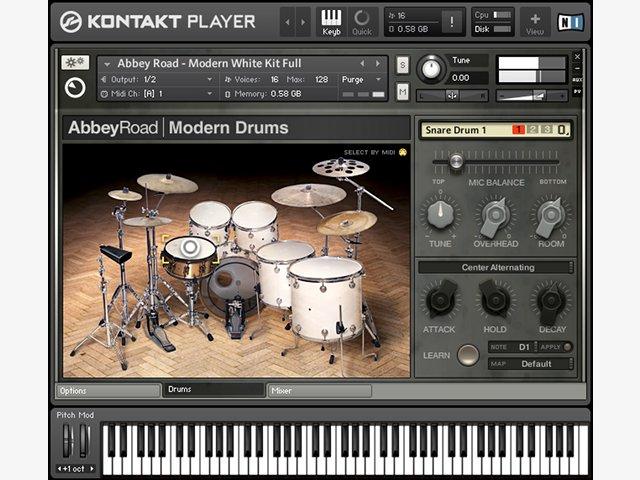Toggle the Keyb on-screen keyboard button
The width and height of the screenshot is (640, 480).
[331, 22]
